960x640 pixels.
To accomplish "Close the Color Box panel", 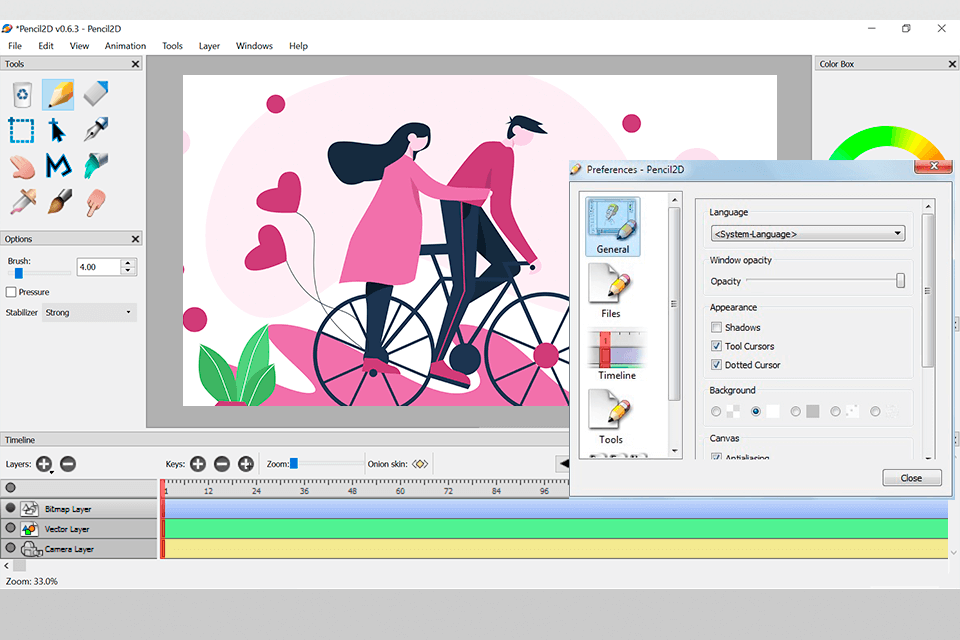I will [952, 64].
